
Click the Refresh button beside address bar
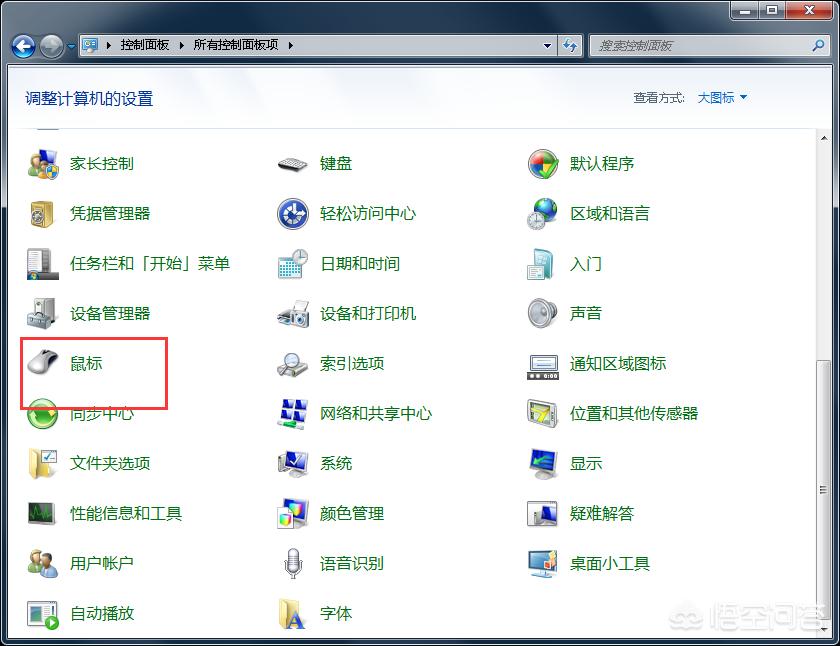point(570,46)
